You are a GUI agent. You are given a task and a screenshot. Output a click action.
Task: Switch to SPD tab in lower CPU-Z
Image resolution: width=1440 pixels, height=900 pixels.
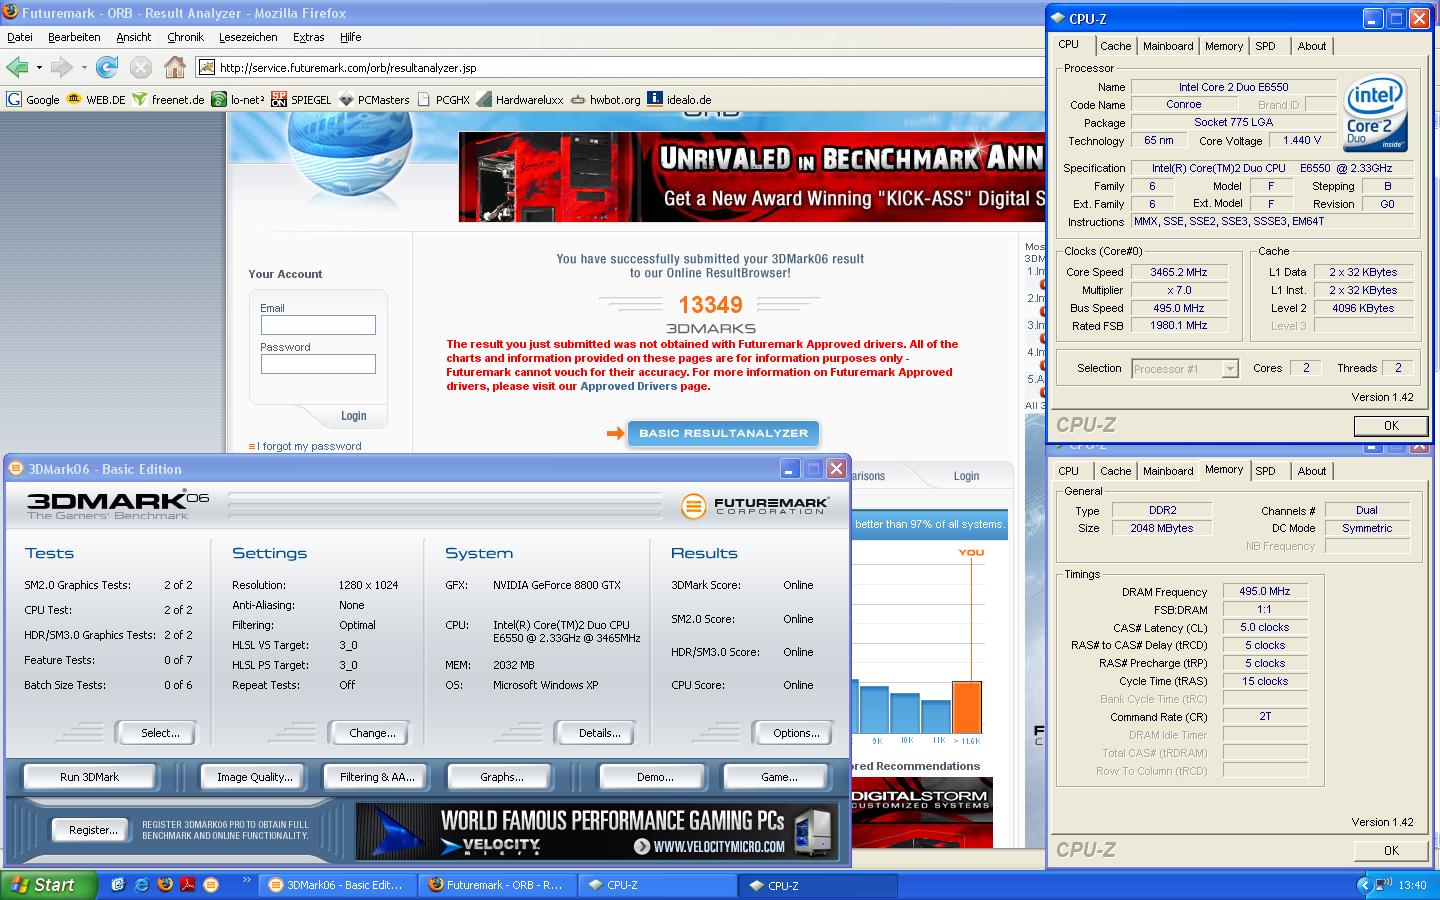(x=1265, y=471)
